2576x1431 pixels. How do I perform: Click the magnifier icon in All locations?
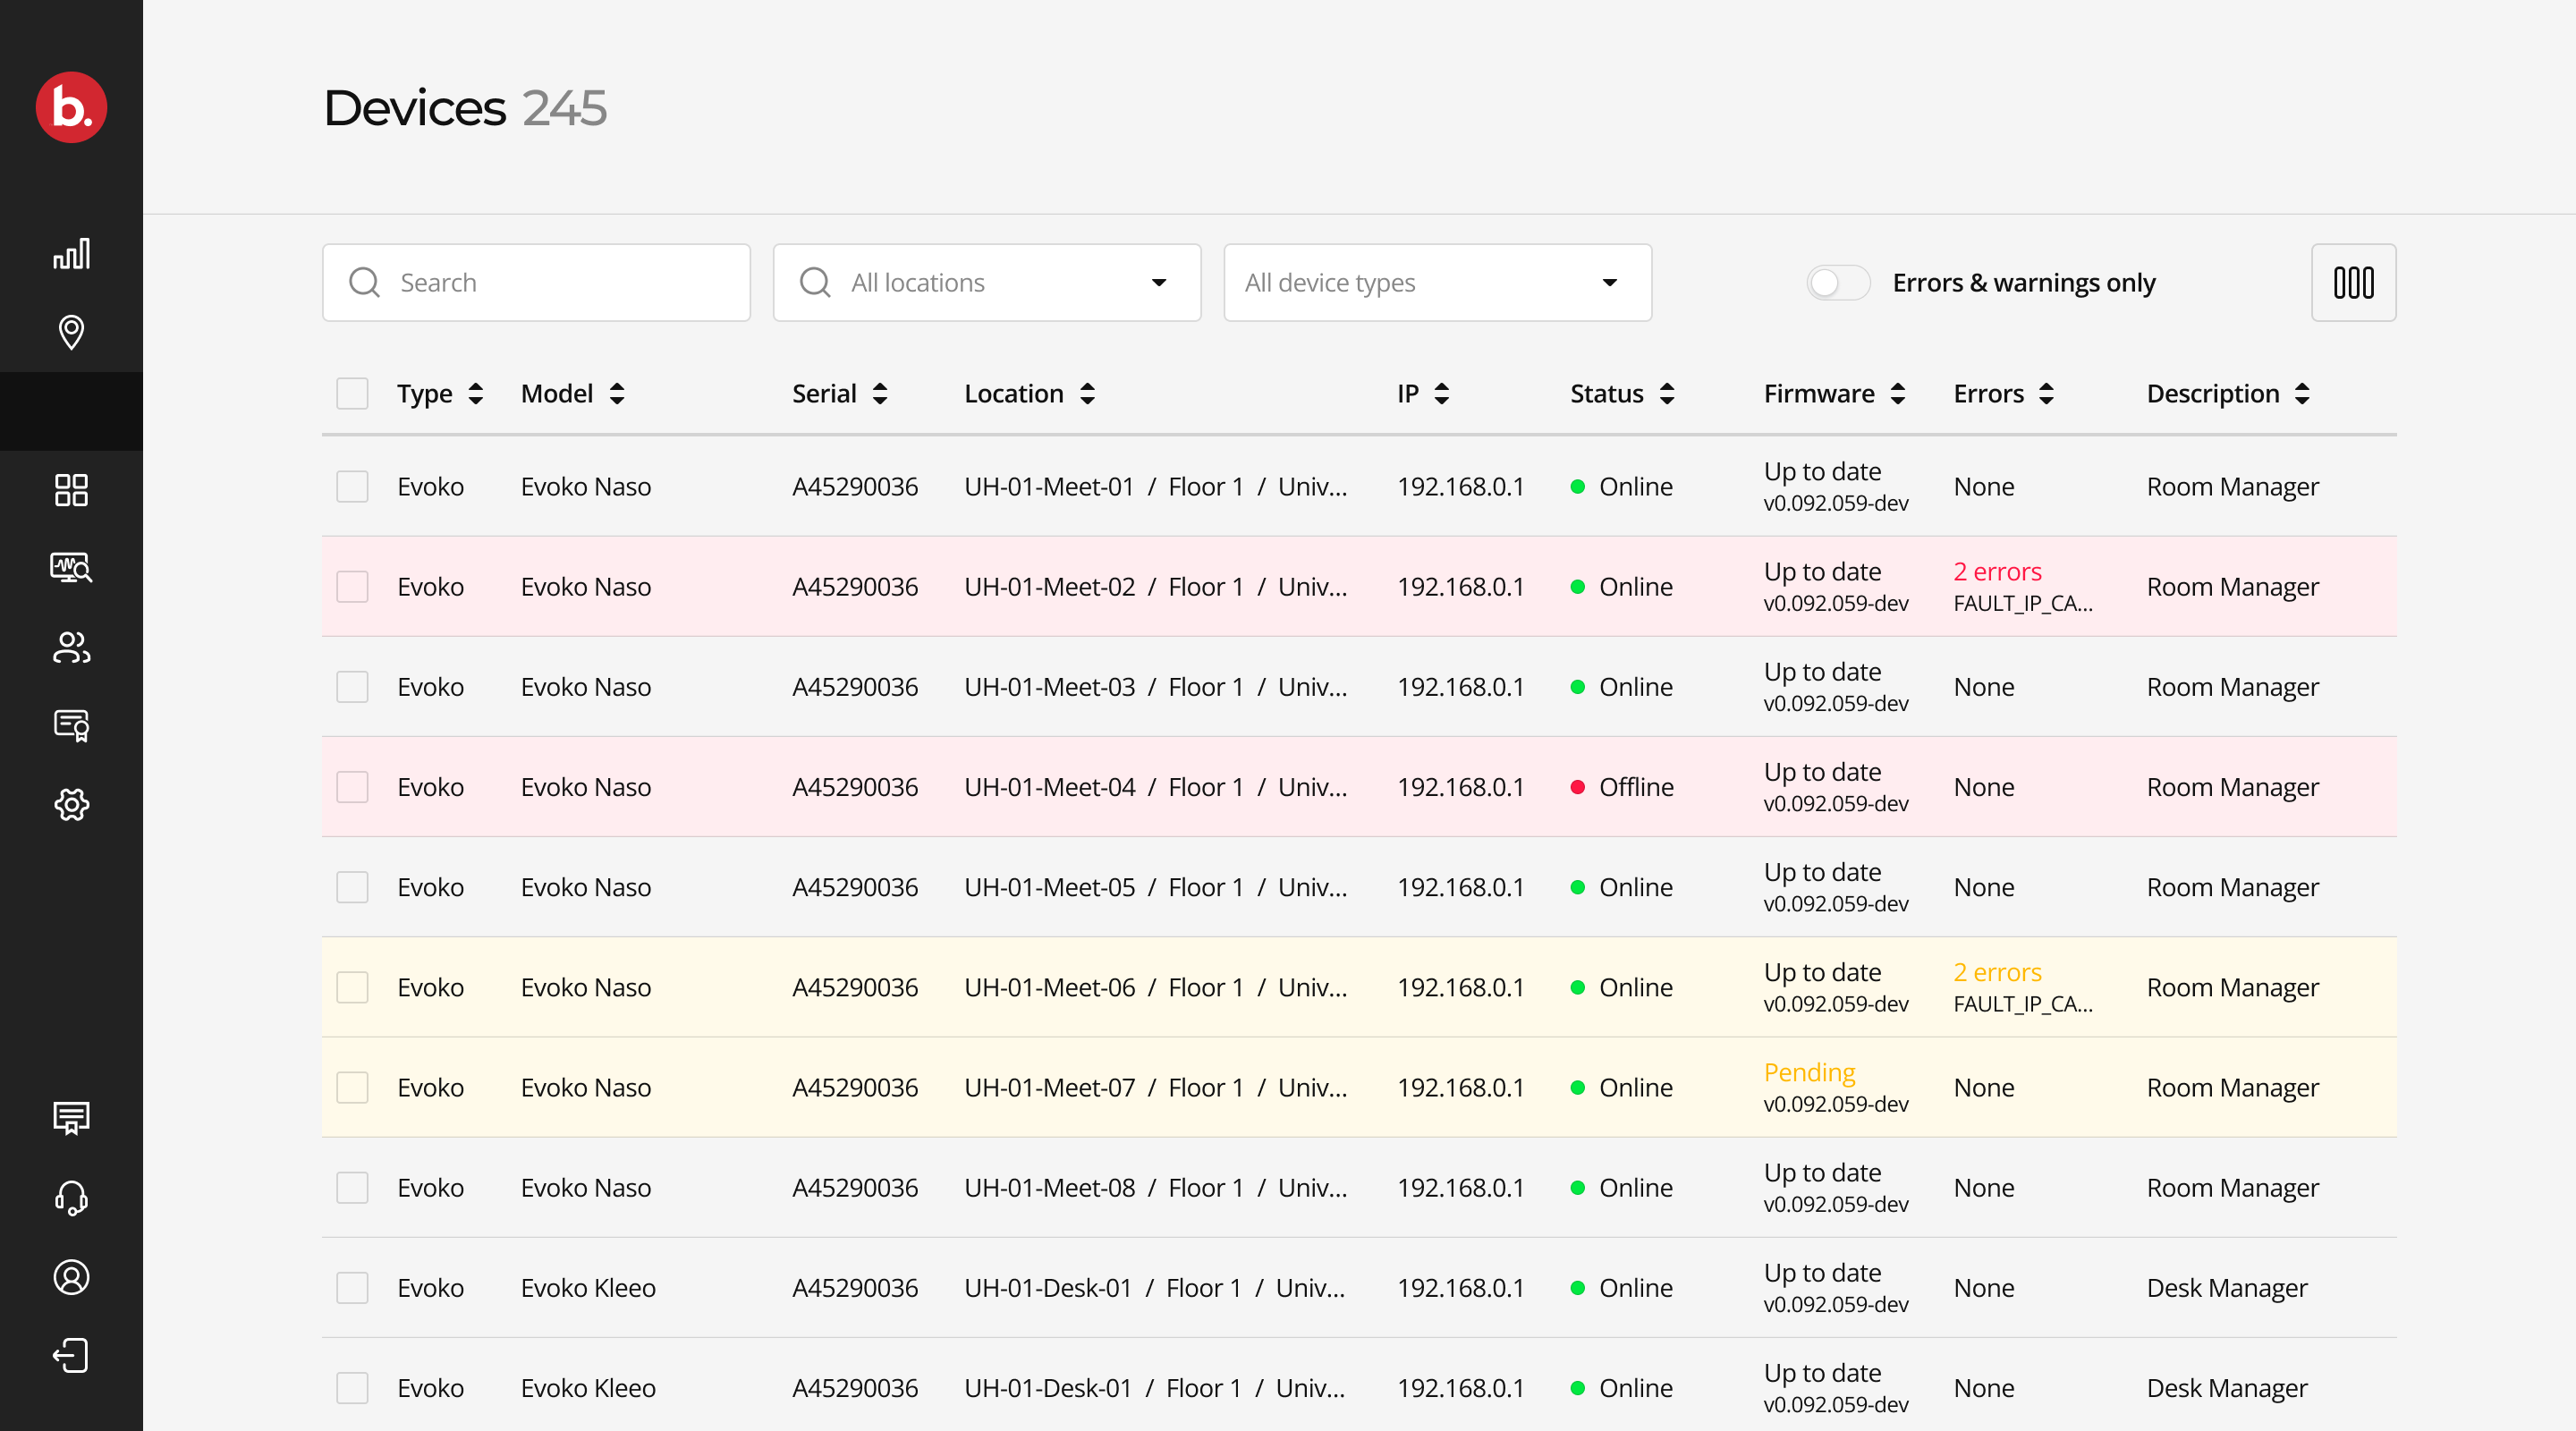[815, 283]
